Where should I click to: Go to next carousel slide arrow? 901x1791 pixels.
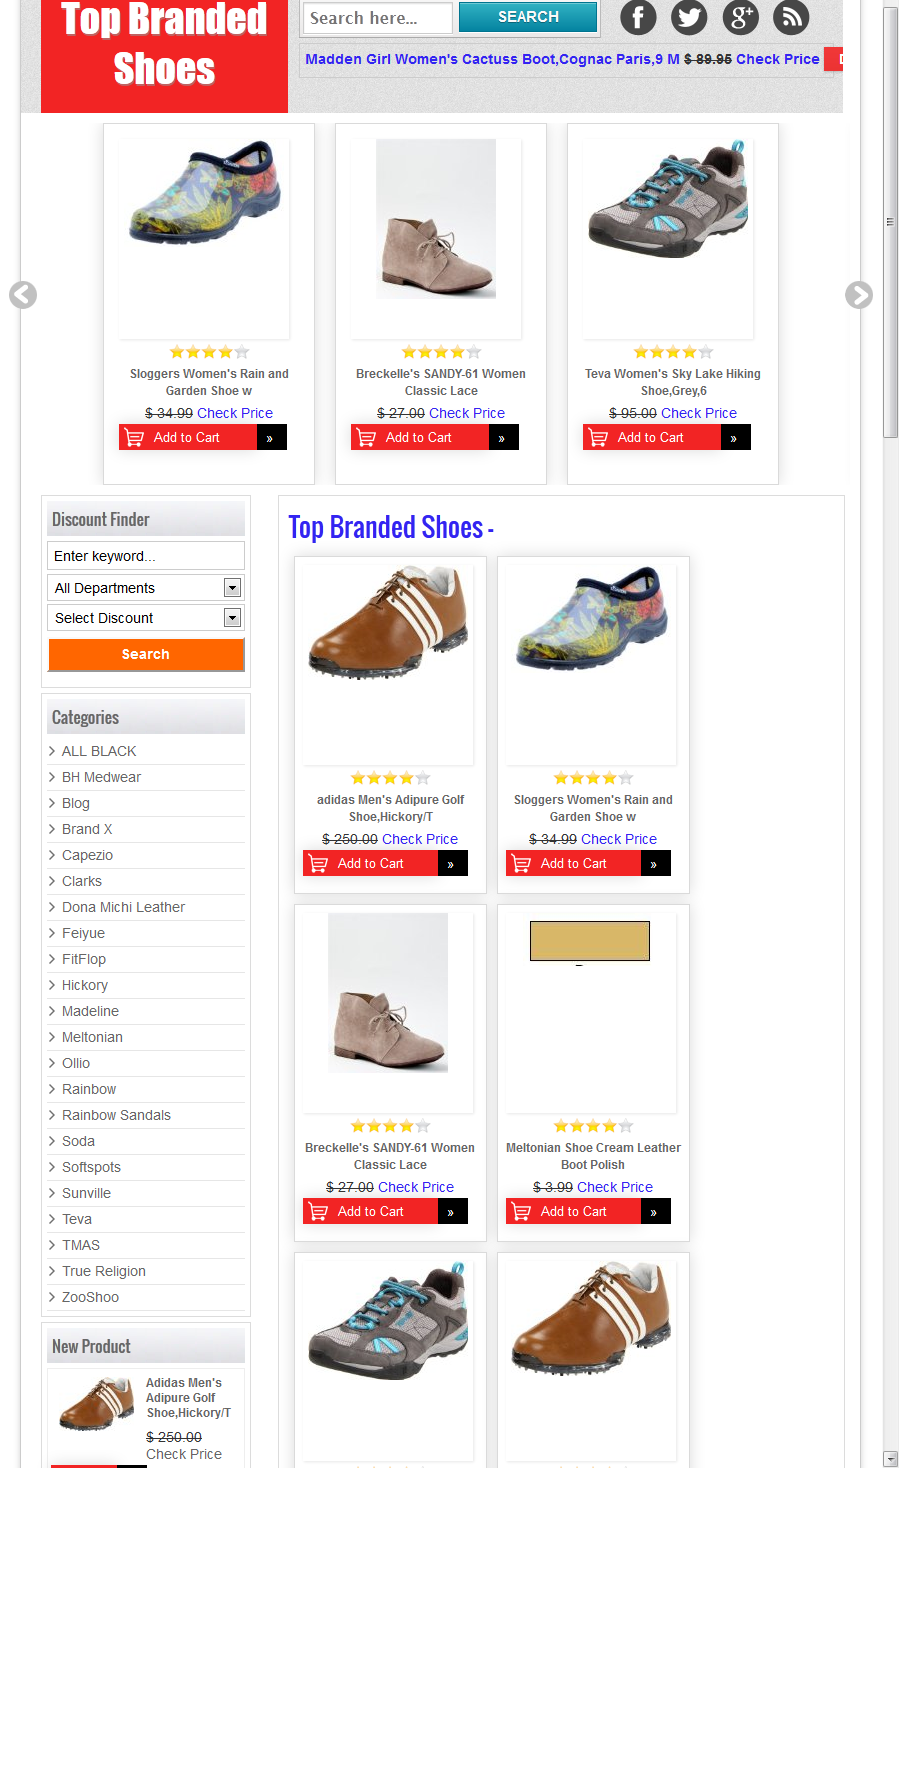tap(859, 295)
